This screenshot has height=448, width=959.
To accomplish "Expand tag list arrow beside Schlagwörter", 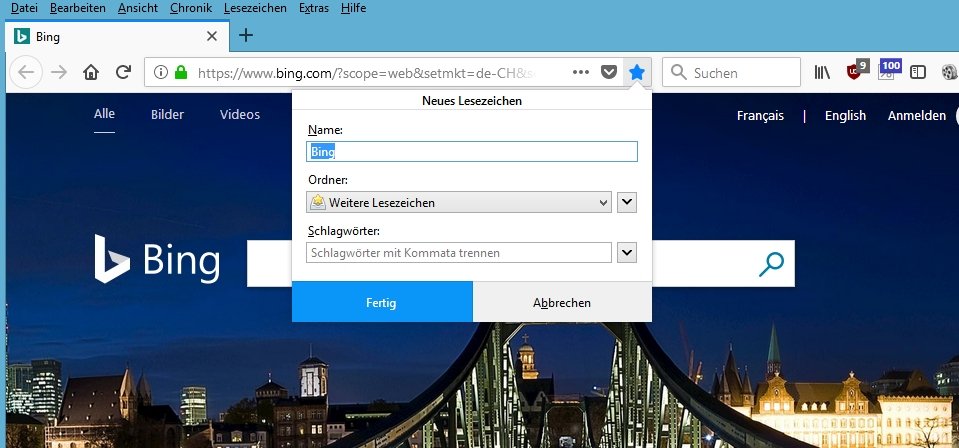I will point(627,252).
